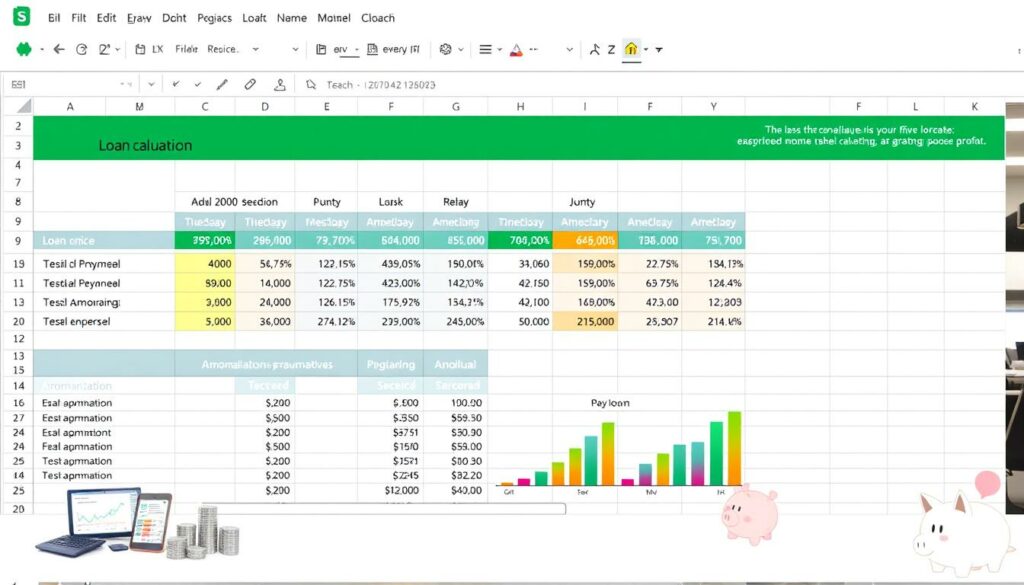Click the person icon in formula bar
Viewport: 1024px width, 585px height.
pos(280,84)
